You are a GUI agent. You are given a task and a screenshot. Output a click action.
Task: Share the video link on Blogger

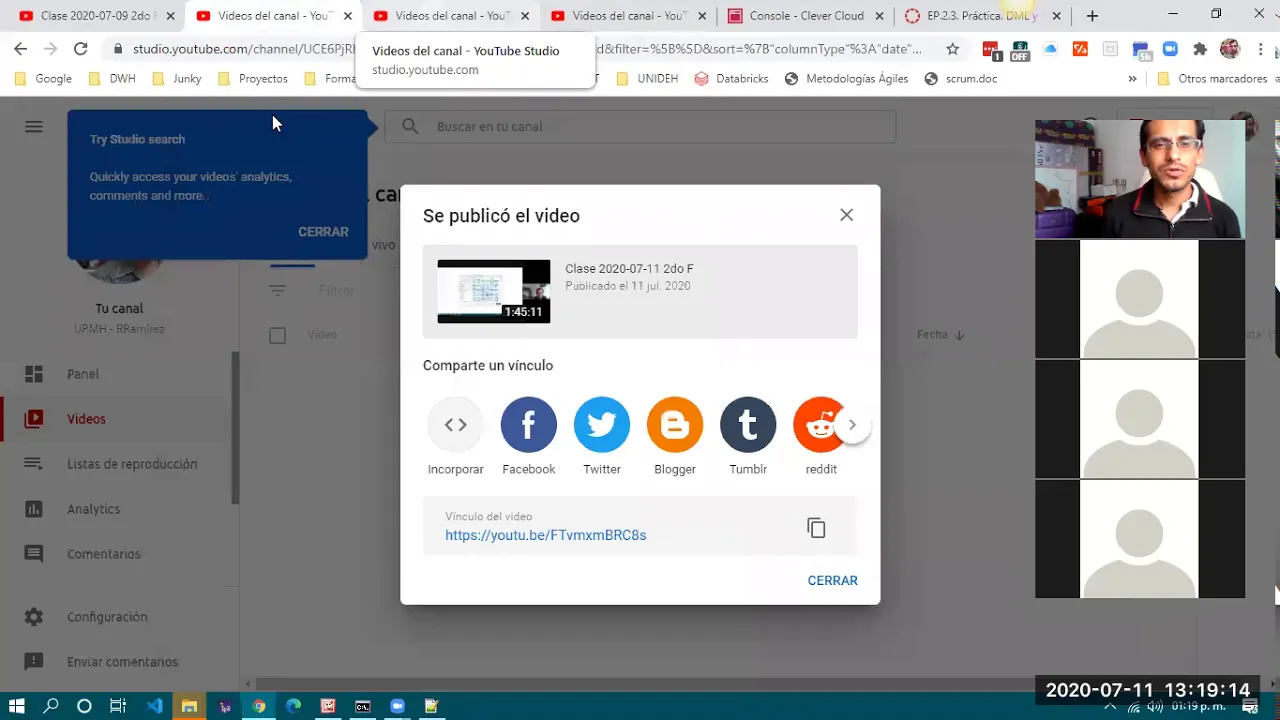(x=675, y=425)
